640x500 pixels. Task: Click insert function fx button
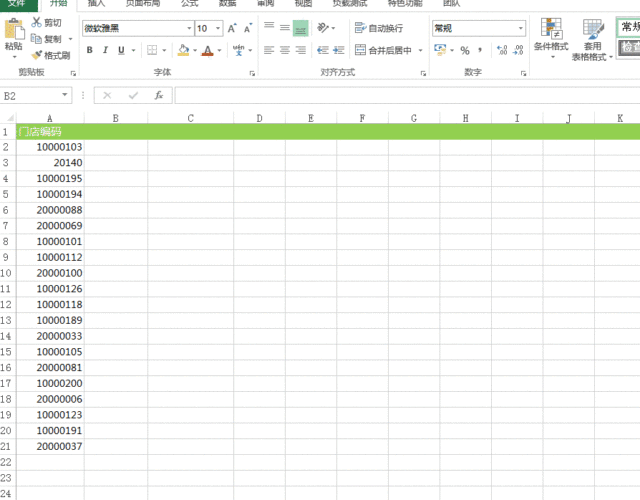pos(159,96)
